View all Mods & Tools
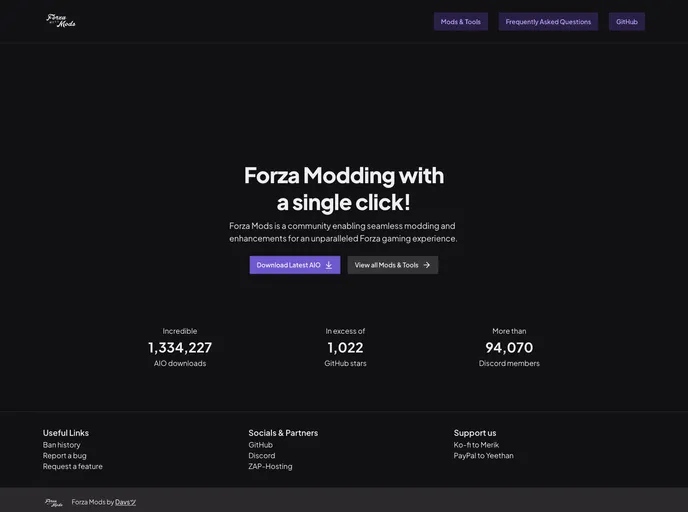 click(393, 265)
